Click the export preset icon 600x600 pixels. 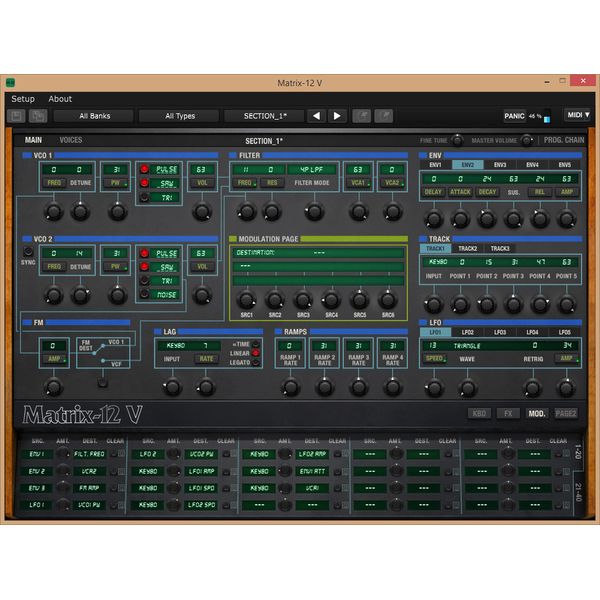pos(384,116)
